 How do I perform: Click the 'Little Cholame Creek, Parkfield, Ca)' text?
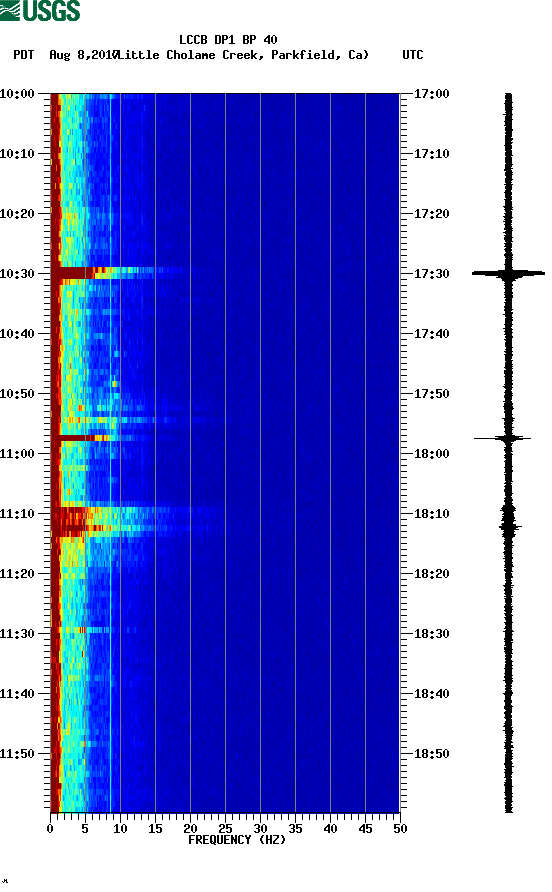pyautogui.click(x=244, y=55)
